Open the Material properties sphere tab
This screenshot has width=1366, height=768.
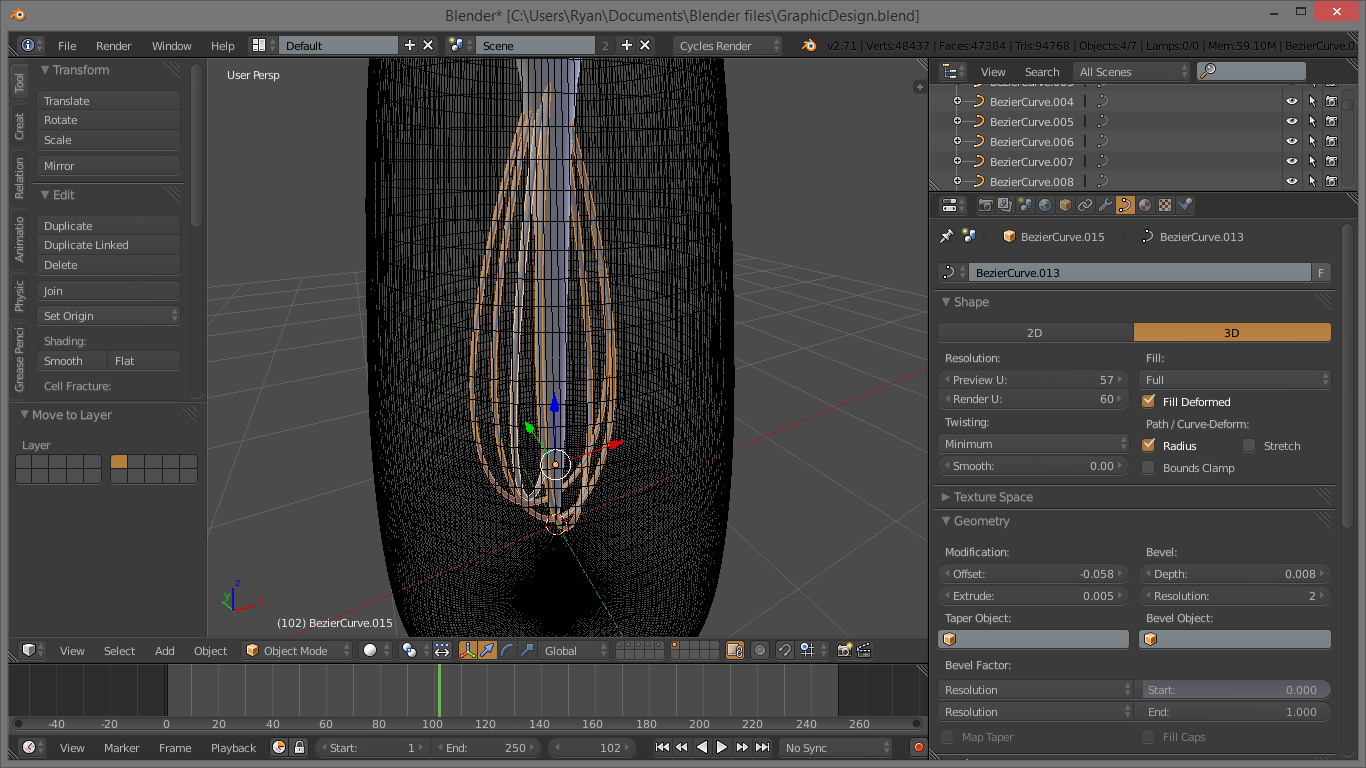1145,205
